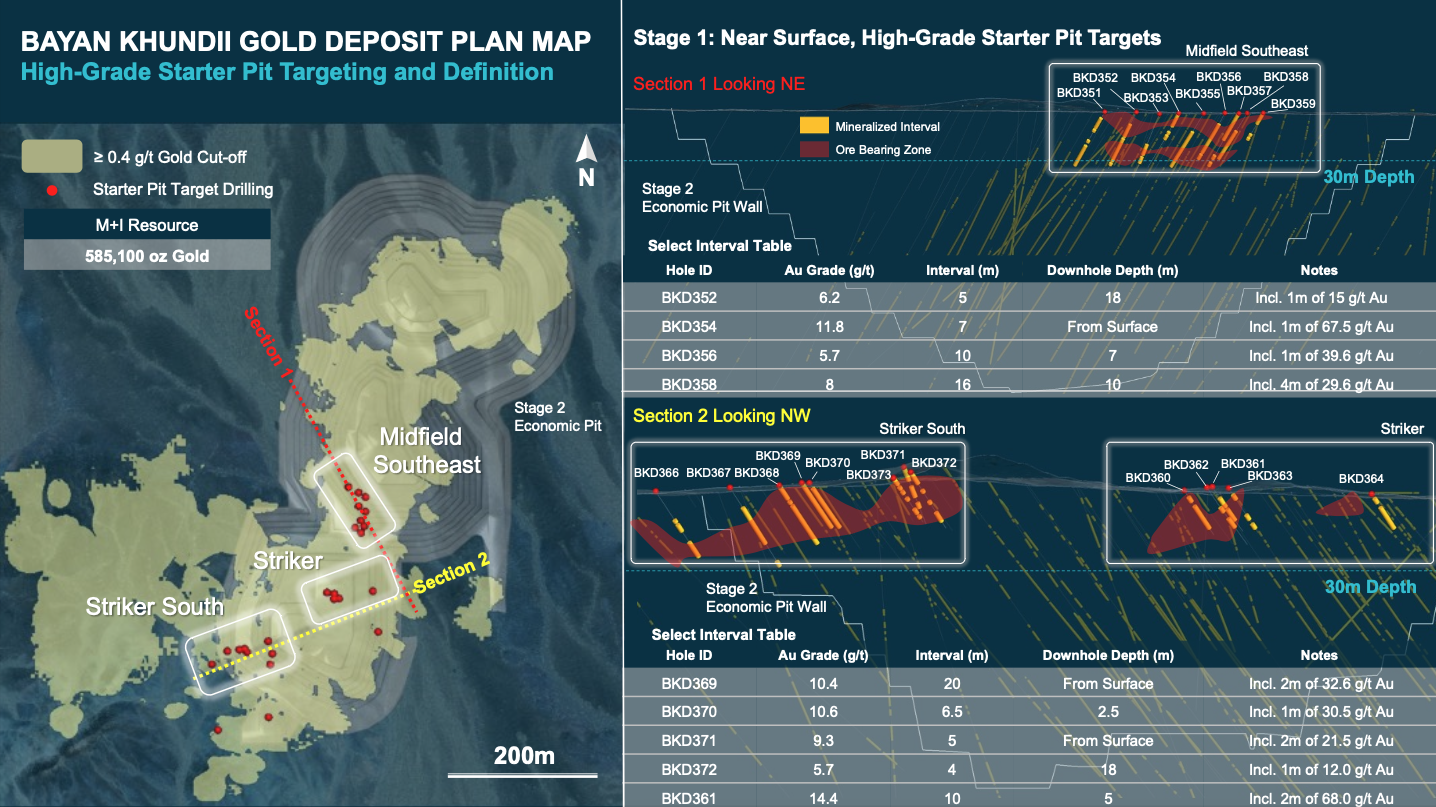Click the dark red Ore Bearing Zone swatch
This screenshot has height=807, width=1436.
[x=813, y=150]
